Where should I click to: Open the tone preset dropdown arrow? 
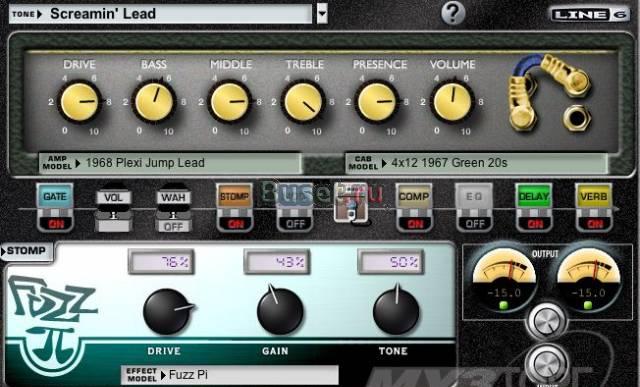click(322, 13)
